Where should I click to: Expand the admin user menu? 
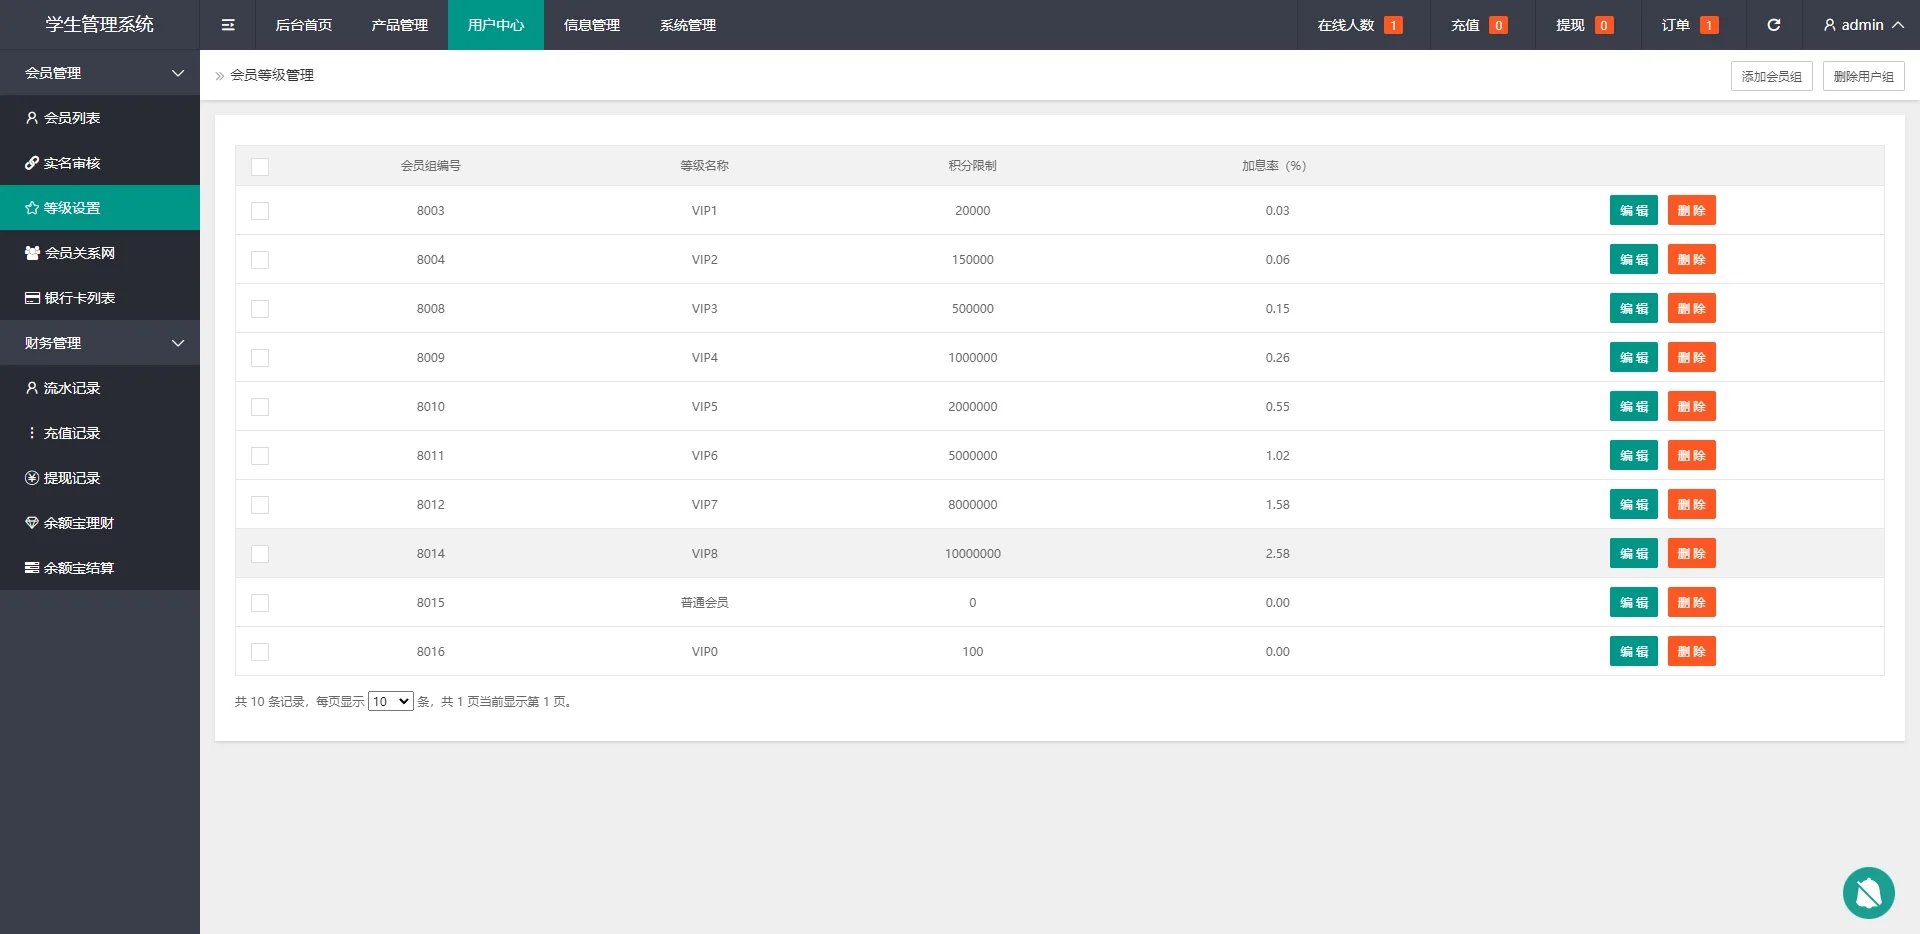coord(1862,25)
